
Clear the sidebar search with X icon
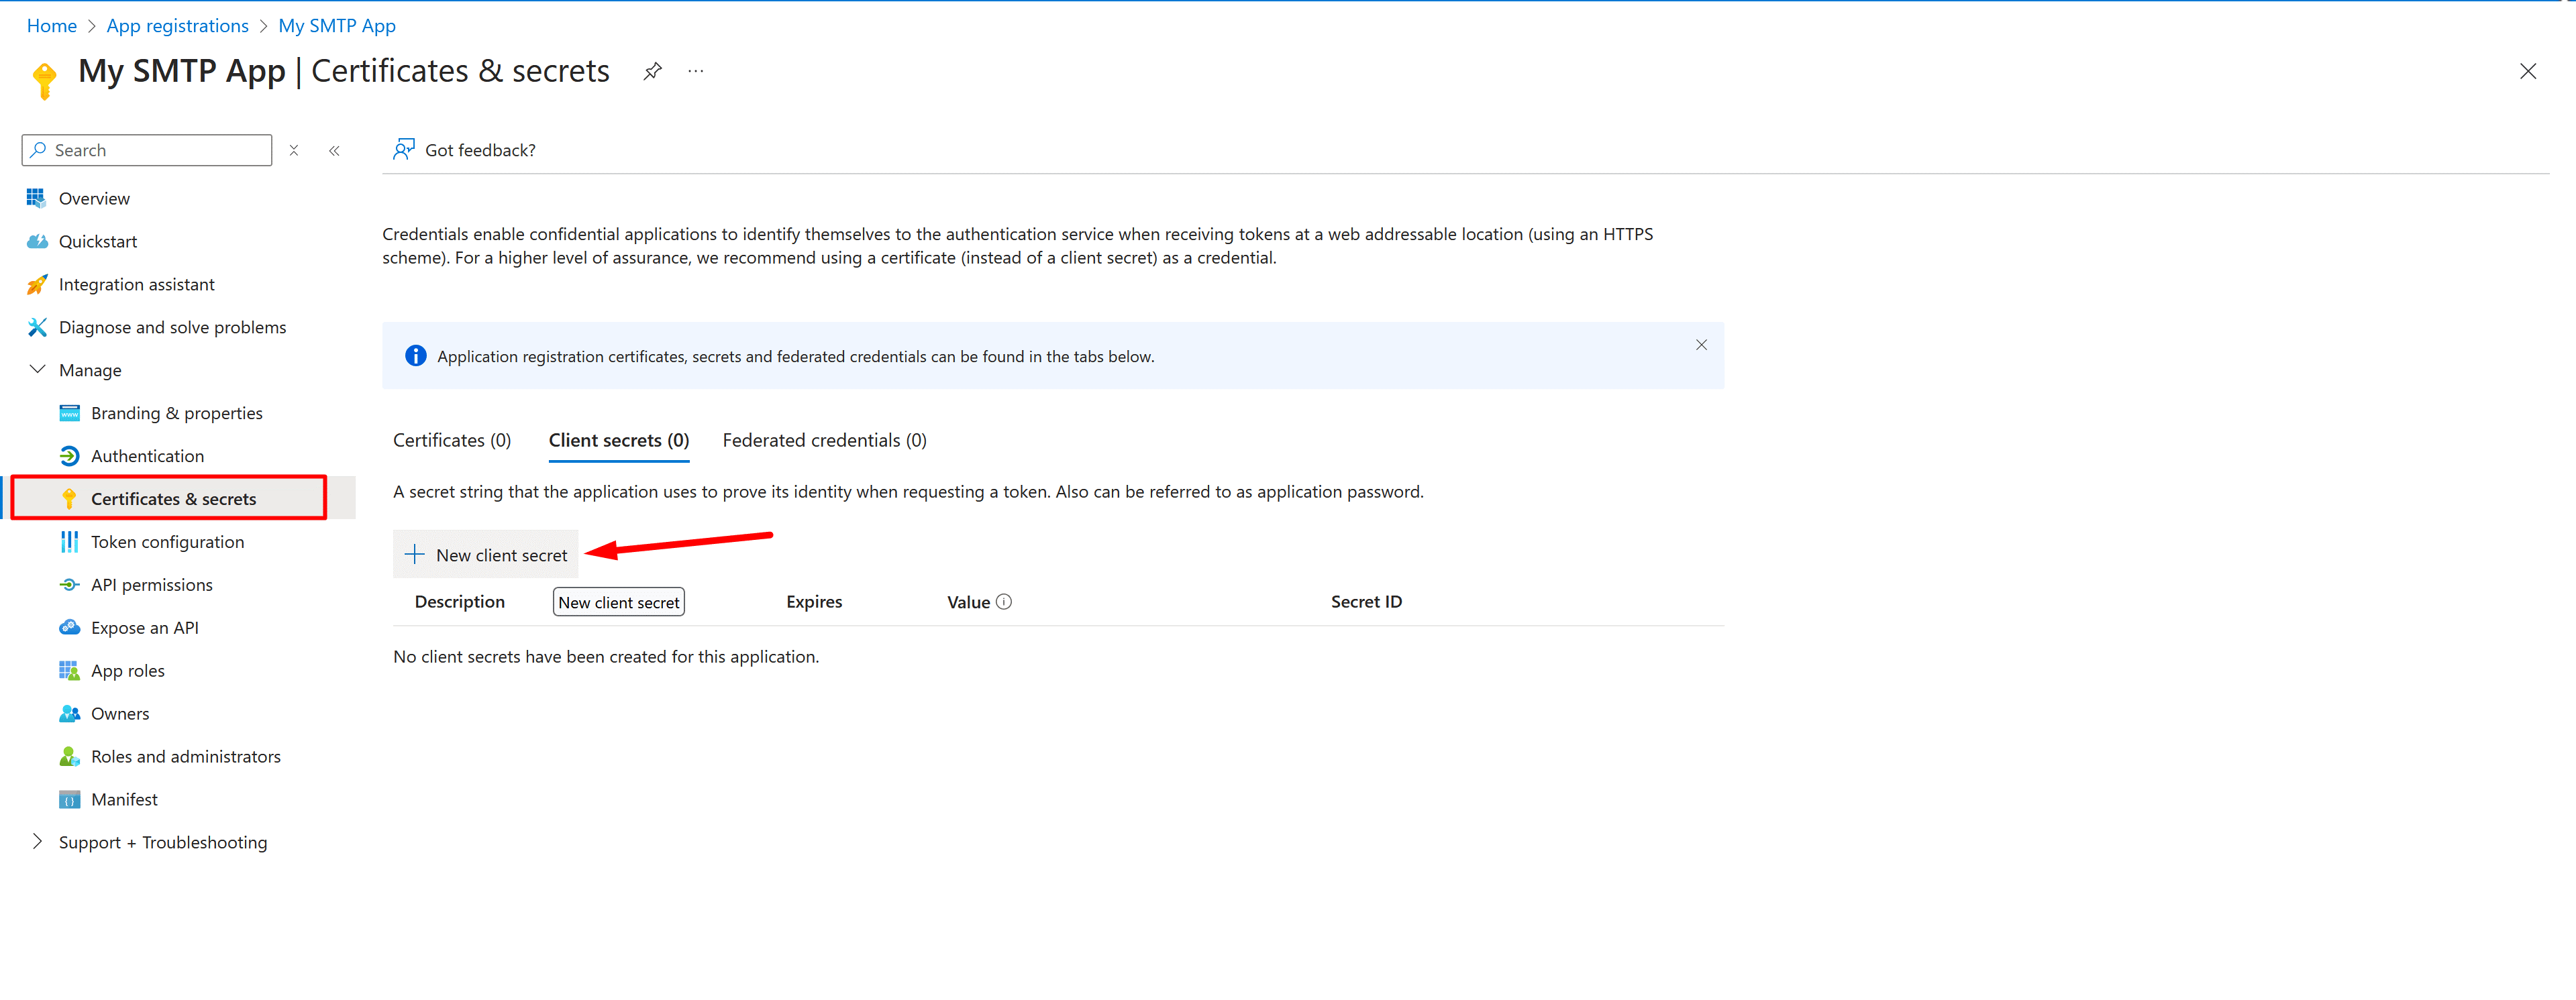294,150
